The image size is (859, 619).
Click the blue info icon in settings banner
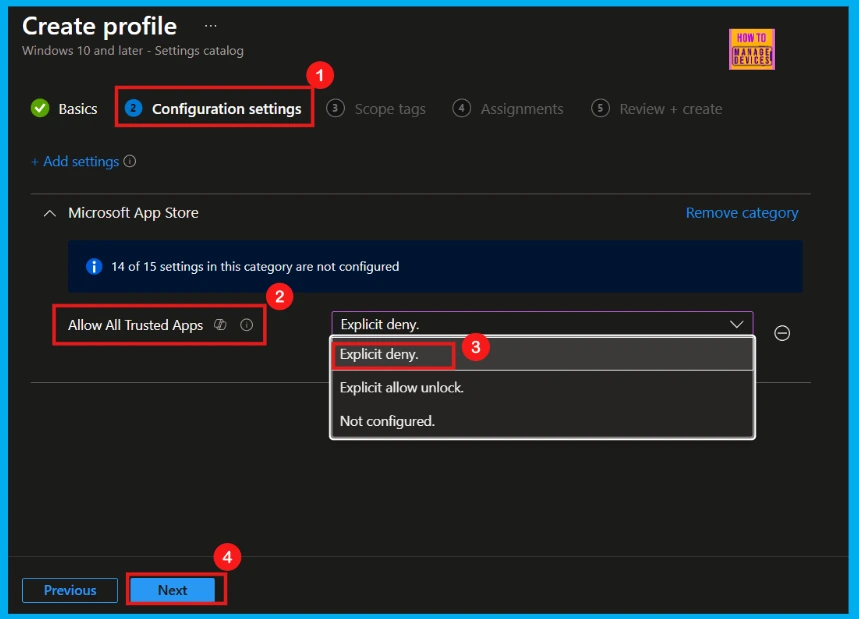click(x=94, y=266)
